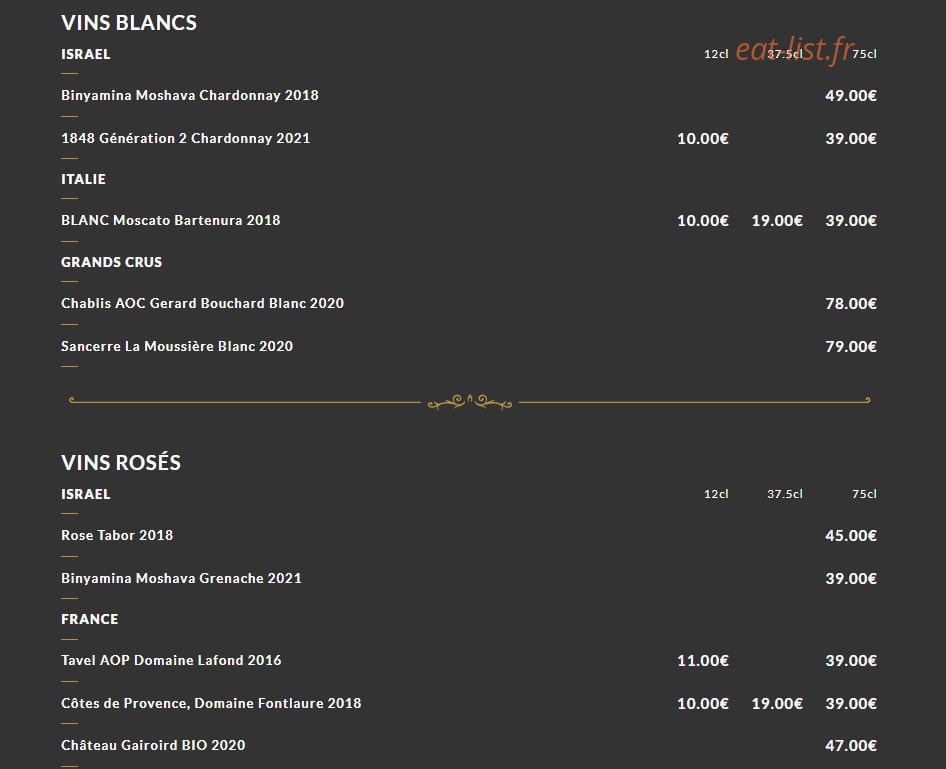The height and width of the screenshot is (769, 946).
Task: Click the 45.00€ Rose Tabor price
Action: pos(851,536)
